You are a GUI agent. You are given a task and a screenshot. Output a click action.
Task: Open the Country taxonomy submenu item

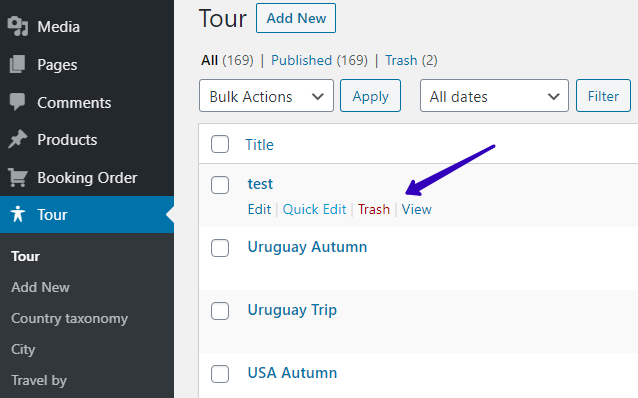pyautogui.click(x=70, y=318)
